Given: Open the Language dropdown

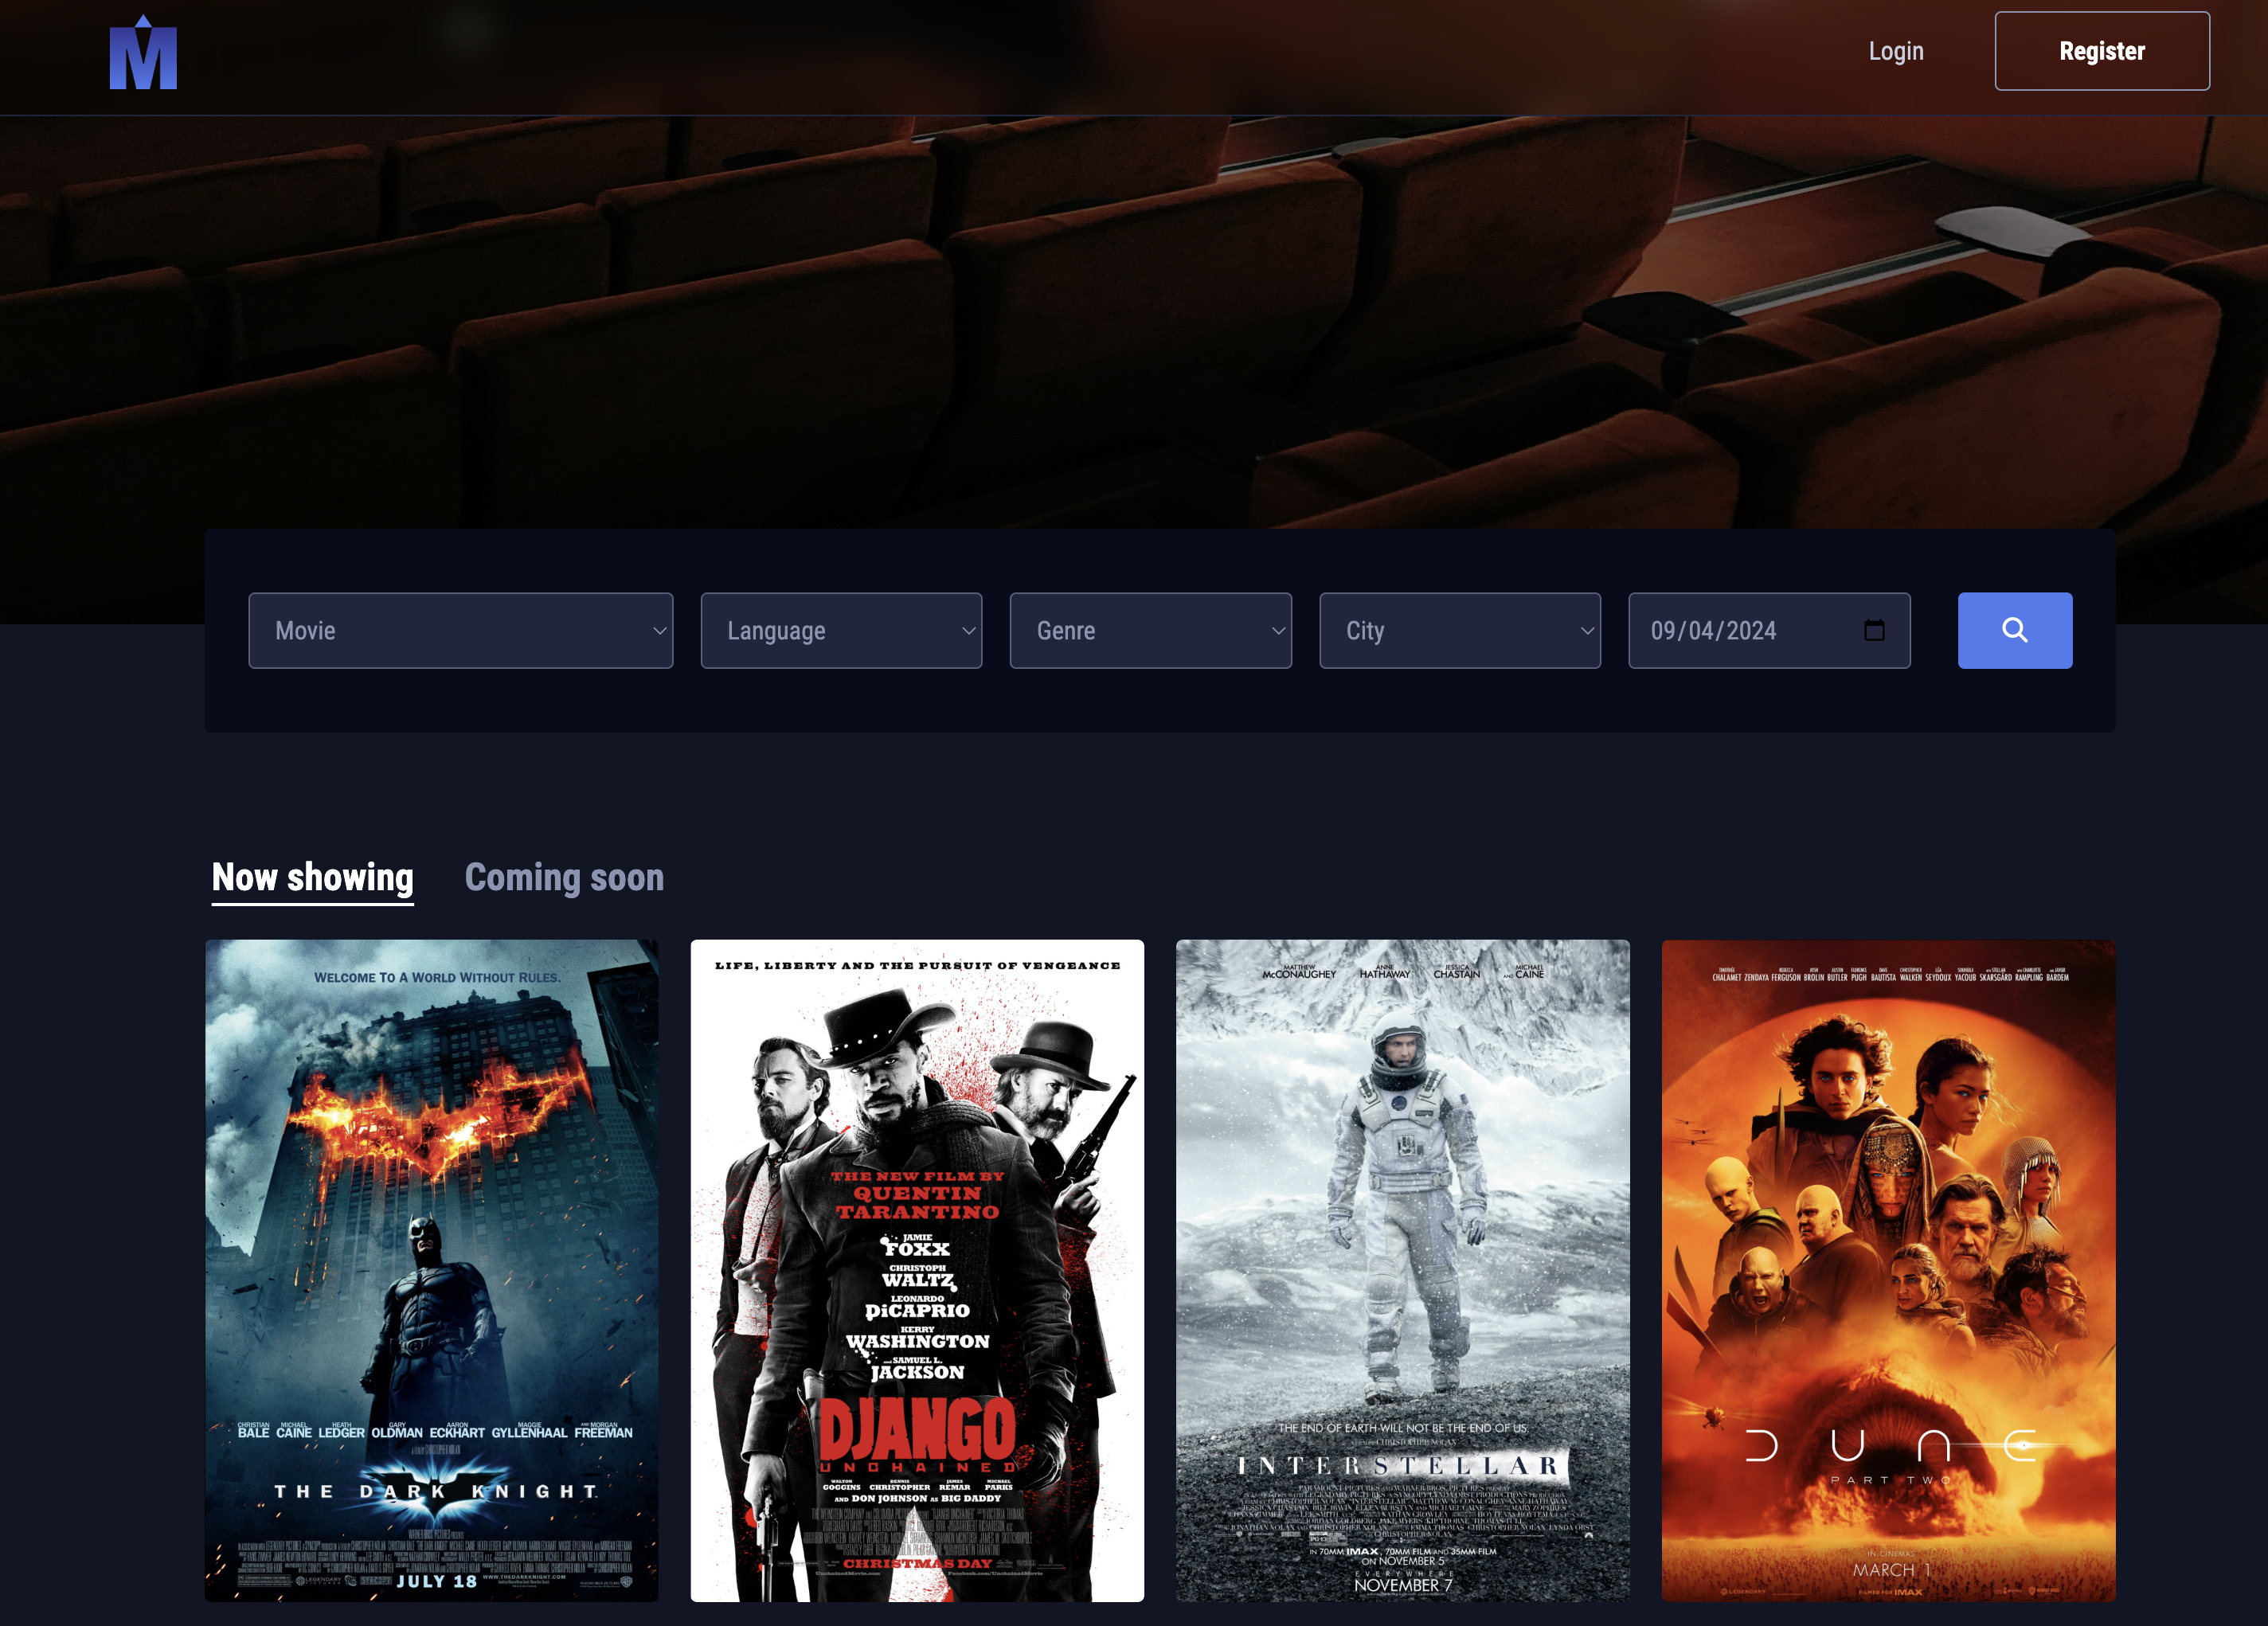Looking at the screenshot, I should pos(840,631).
